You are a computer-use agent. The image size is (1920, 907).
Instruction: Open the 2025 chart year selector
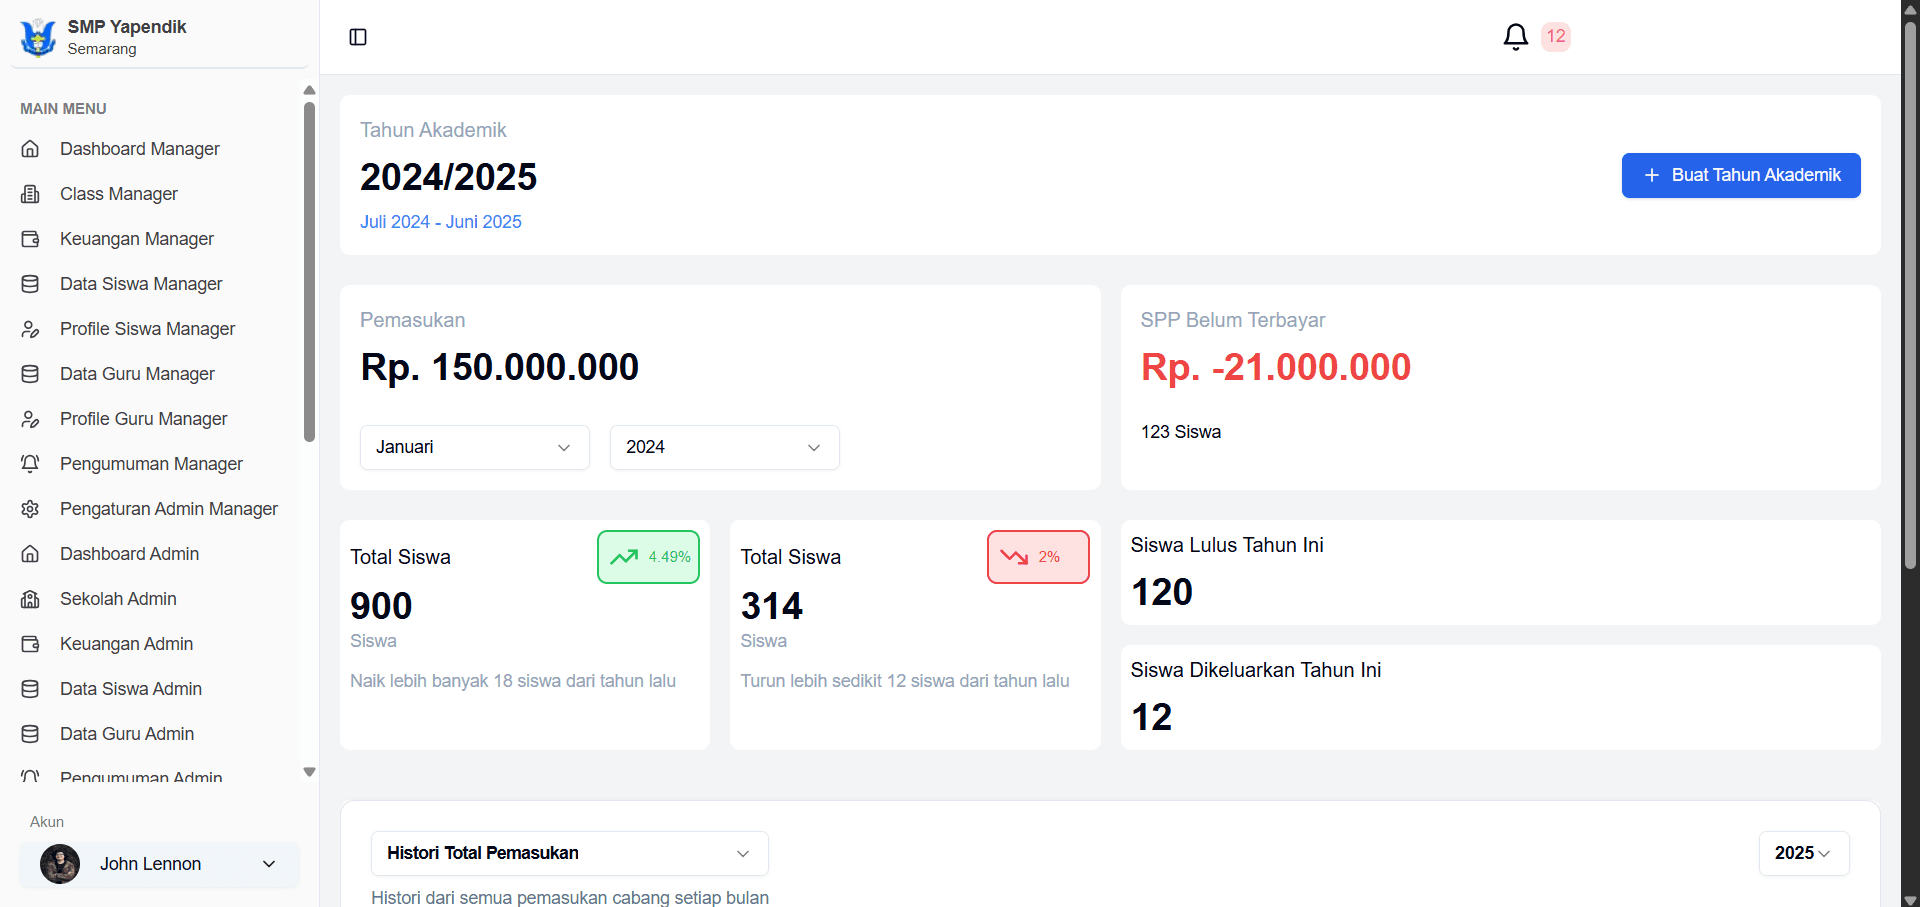(x=1803, y=853)
